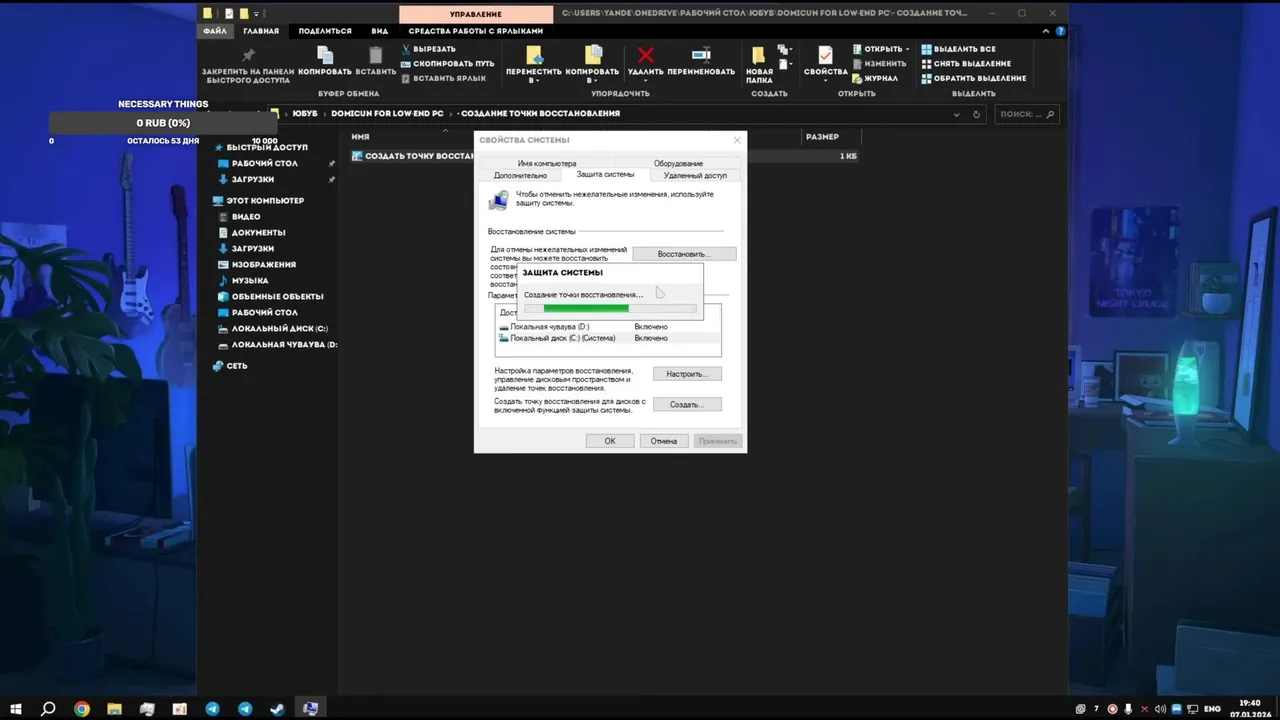Screen dimensions: 1280x720
Task: Sort by the Размер column header
Action: click(822, 137)
